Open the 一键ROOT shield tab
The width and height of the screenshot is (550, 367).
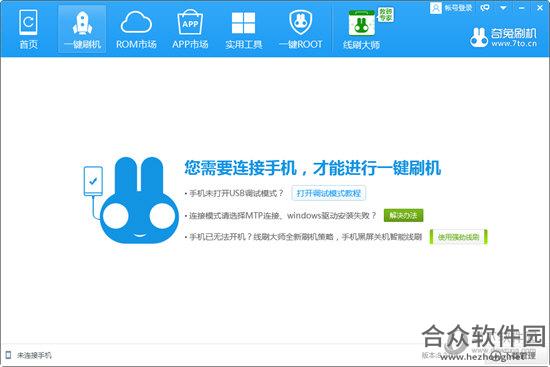(301, 29)
